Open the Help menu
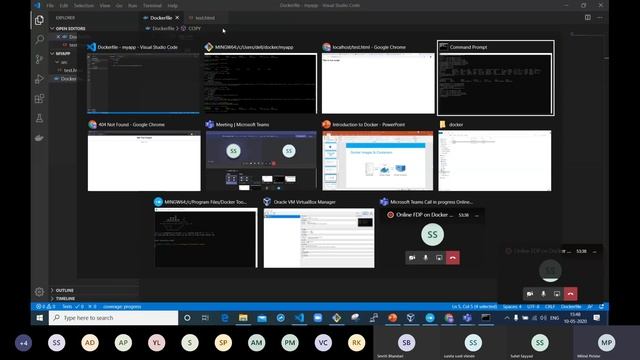Viewport: 640px width, 360px height. click(x=173, y=5)
